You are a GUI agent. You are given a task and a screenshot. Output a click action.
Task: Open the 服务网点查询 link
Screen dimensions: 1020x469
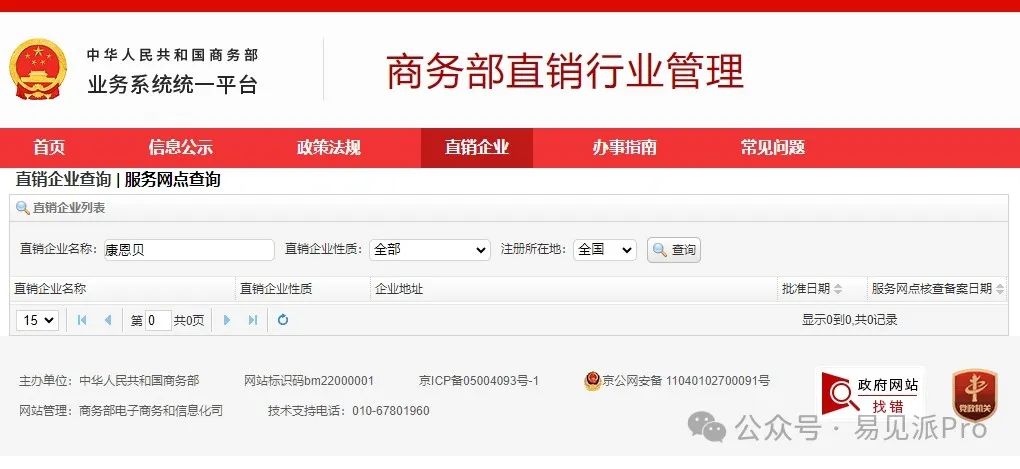pyautogui.click(x=172, y=180)
